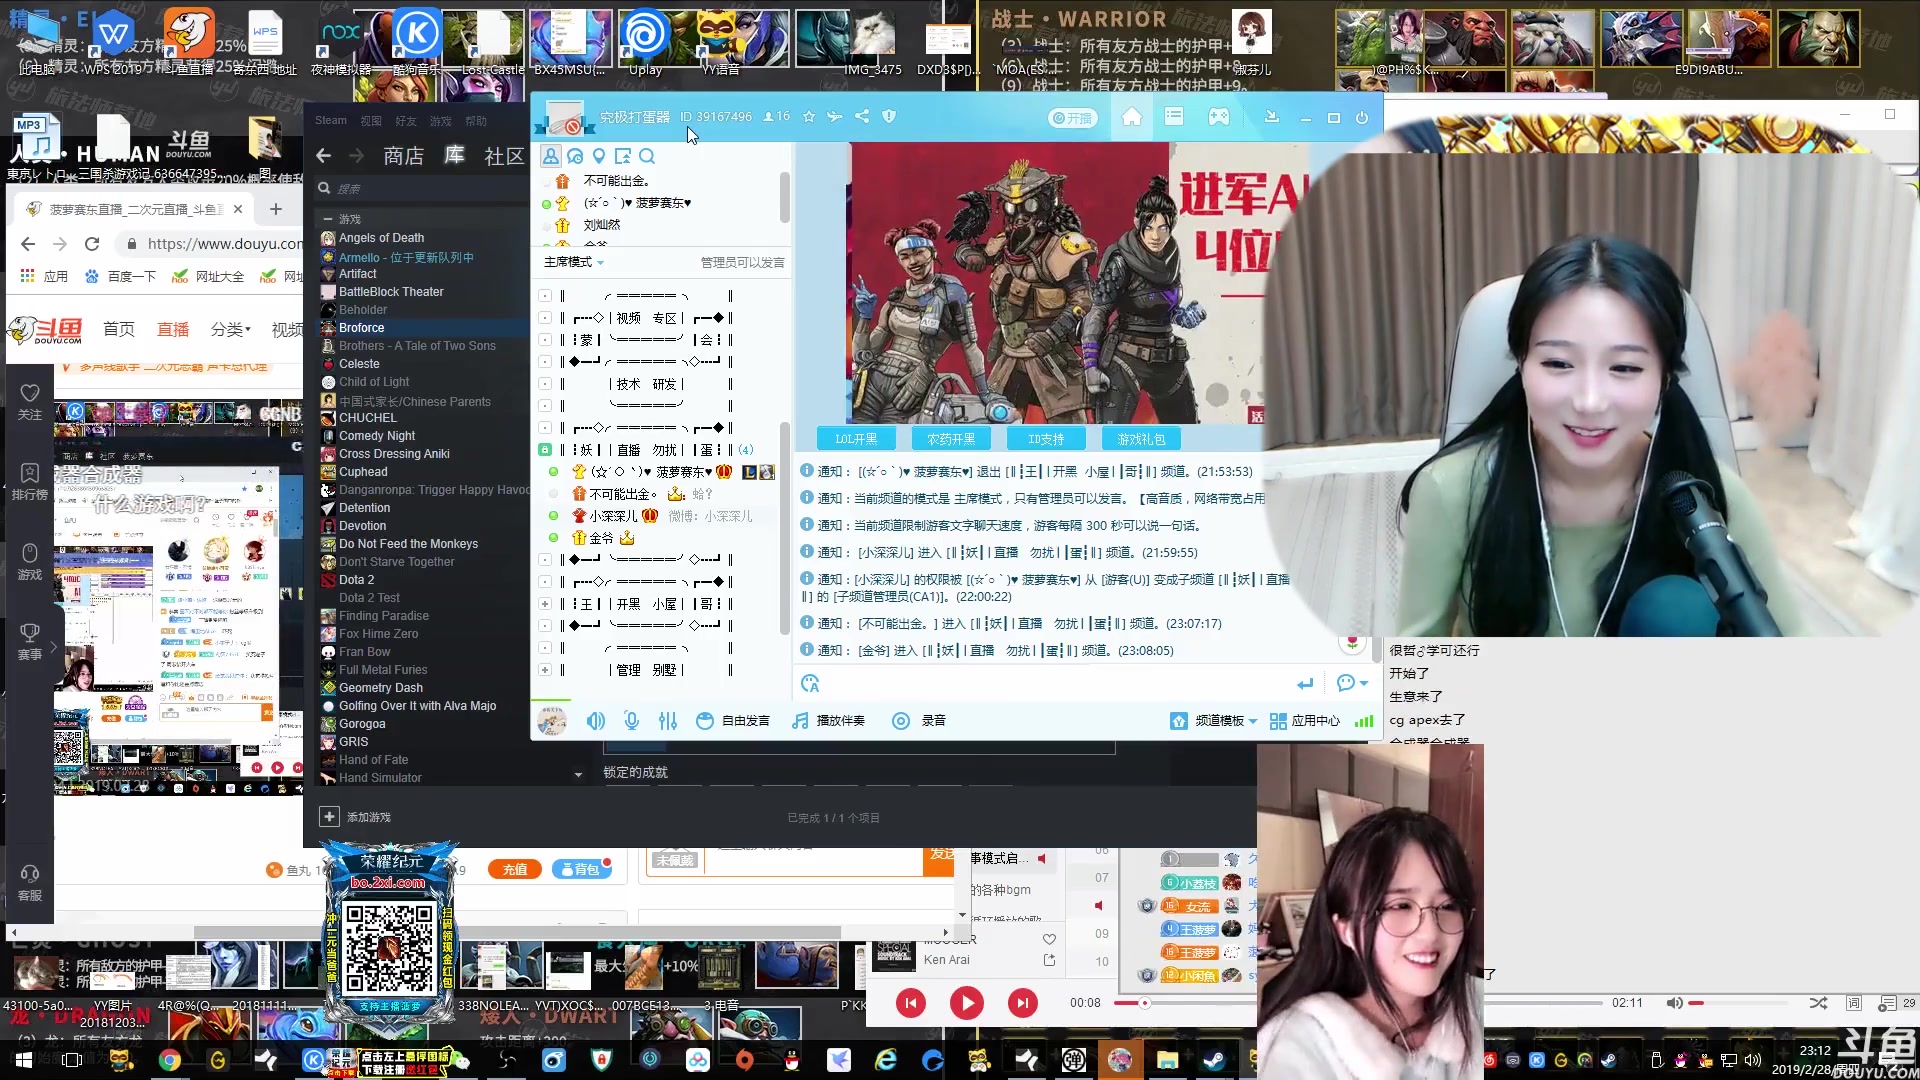This screenshot has height=1080, width=1920.
Task: Open 百度一下 bookmark in browser
Action: [121, 276]
